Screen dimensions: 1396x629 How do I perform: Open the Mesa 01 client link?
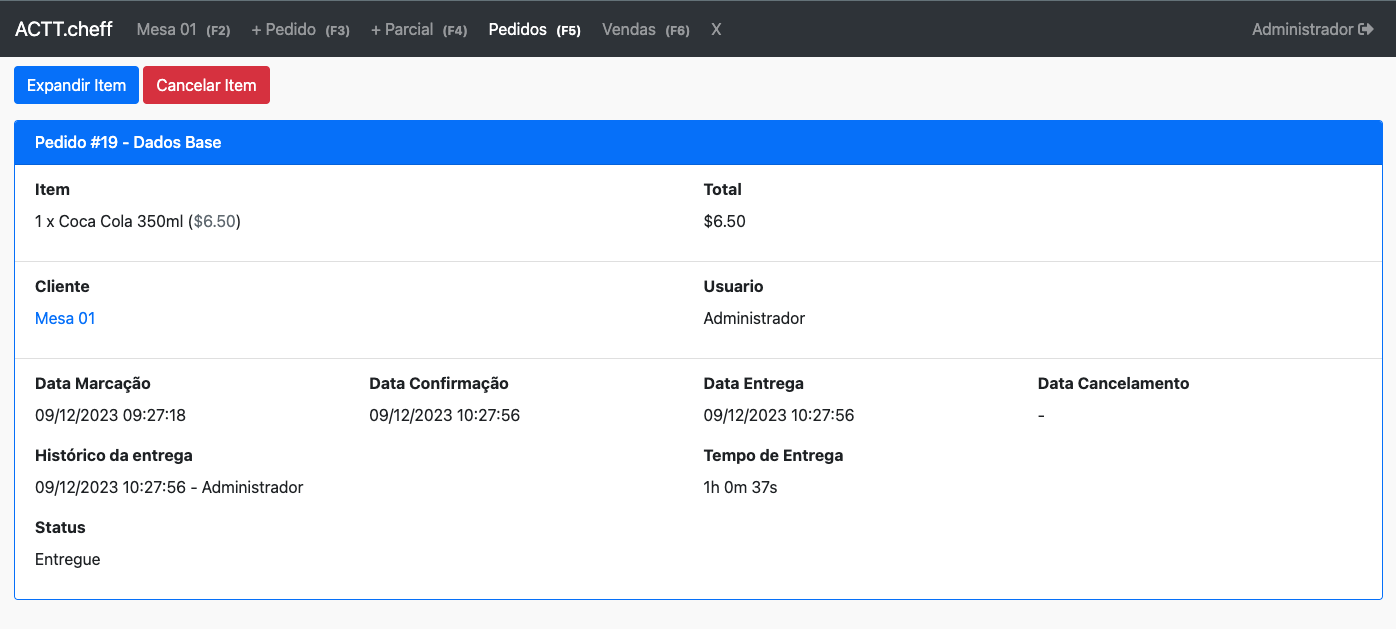pyautogui.click(x=64, y=318)
